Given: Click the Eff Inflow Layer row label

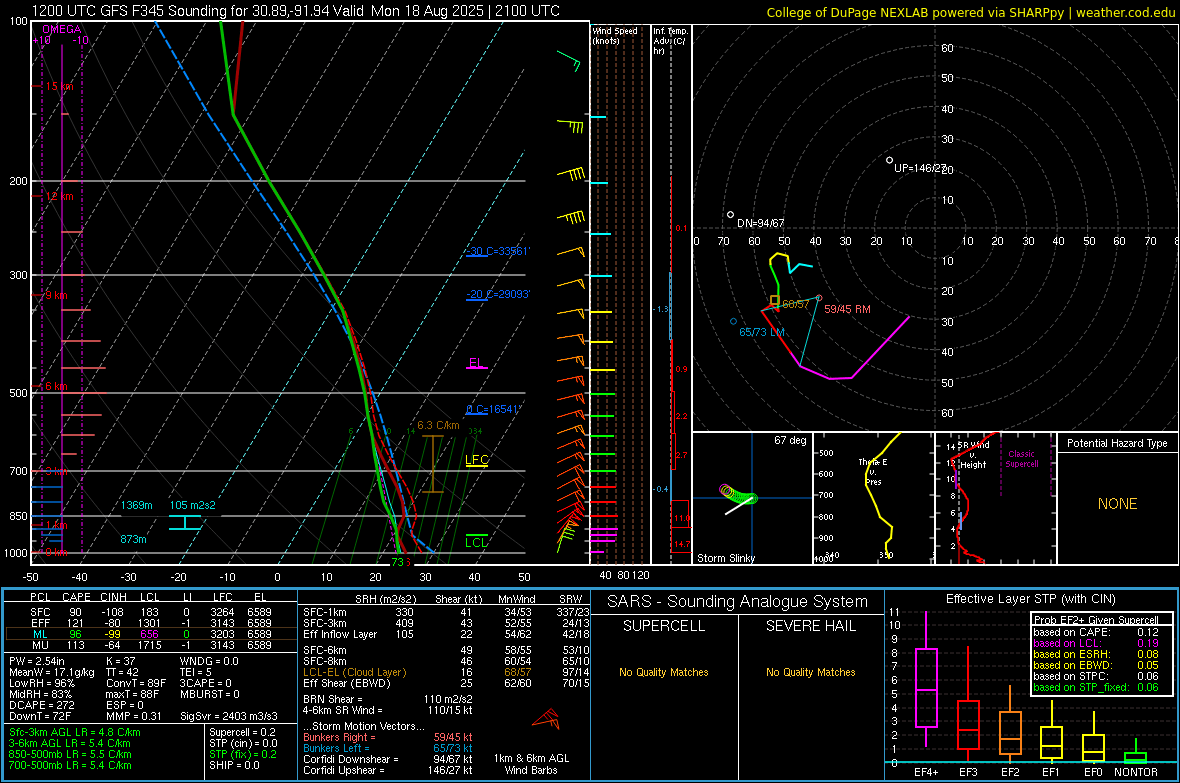Looking at the screenshot, I should (x=340, y=635).
